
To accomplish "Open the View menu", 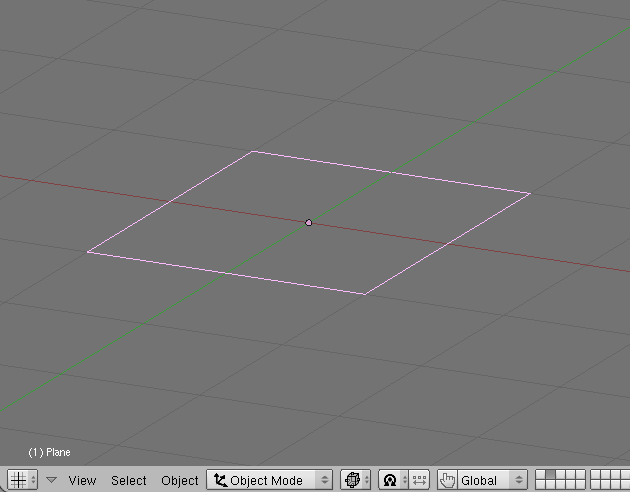I will click(x=82, y=480).
